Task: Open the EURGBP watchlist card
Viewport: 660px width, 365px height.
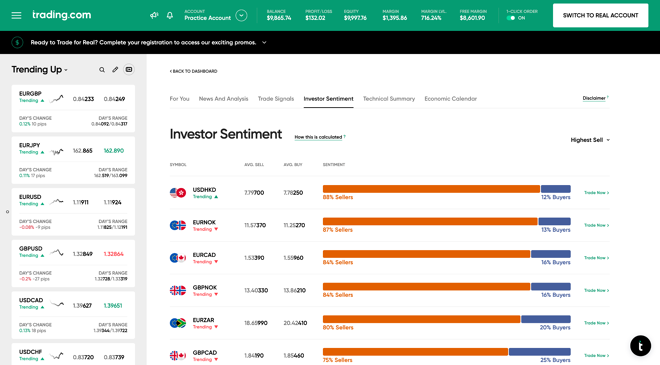Action: click(73, 109)
